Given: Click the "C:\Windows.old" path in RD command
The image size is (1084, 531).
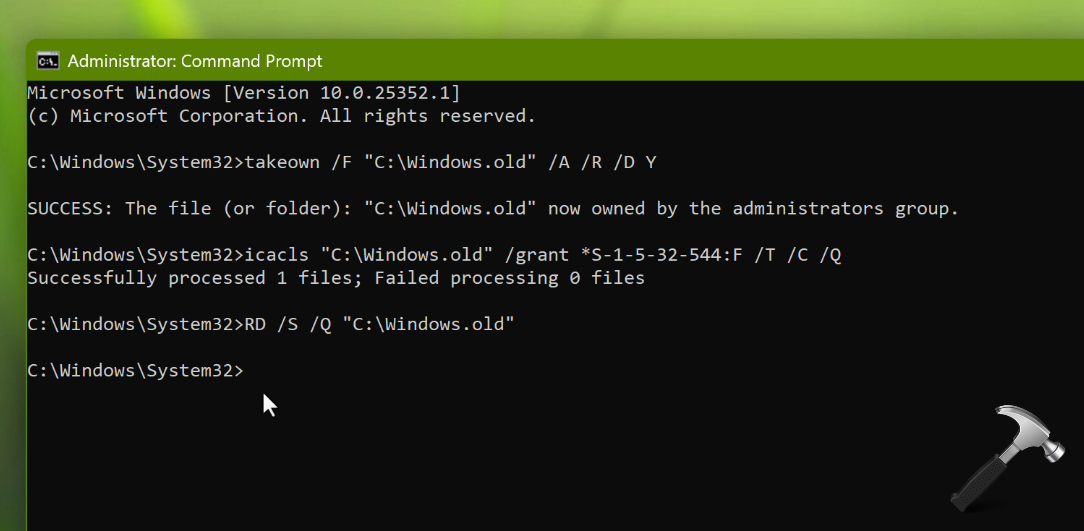Looking at the screenshot, I should [x=428, y=324].
